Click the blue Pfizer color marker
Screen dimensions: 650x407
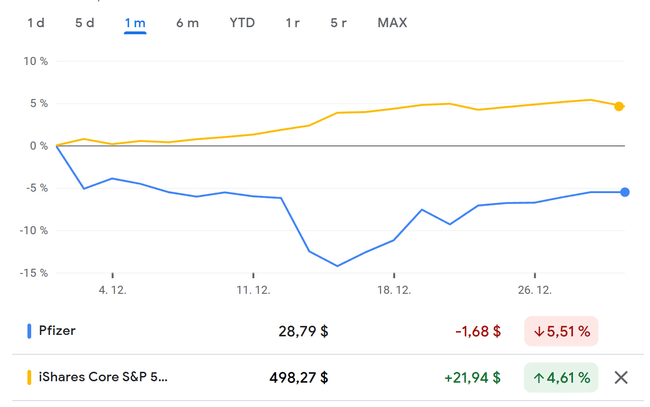26,330
